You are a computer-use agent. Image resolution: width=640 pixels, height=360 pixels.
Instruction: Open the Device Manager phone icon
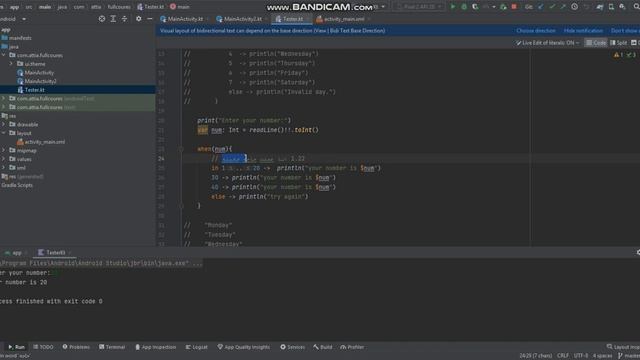[611, 7]
